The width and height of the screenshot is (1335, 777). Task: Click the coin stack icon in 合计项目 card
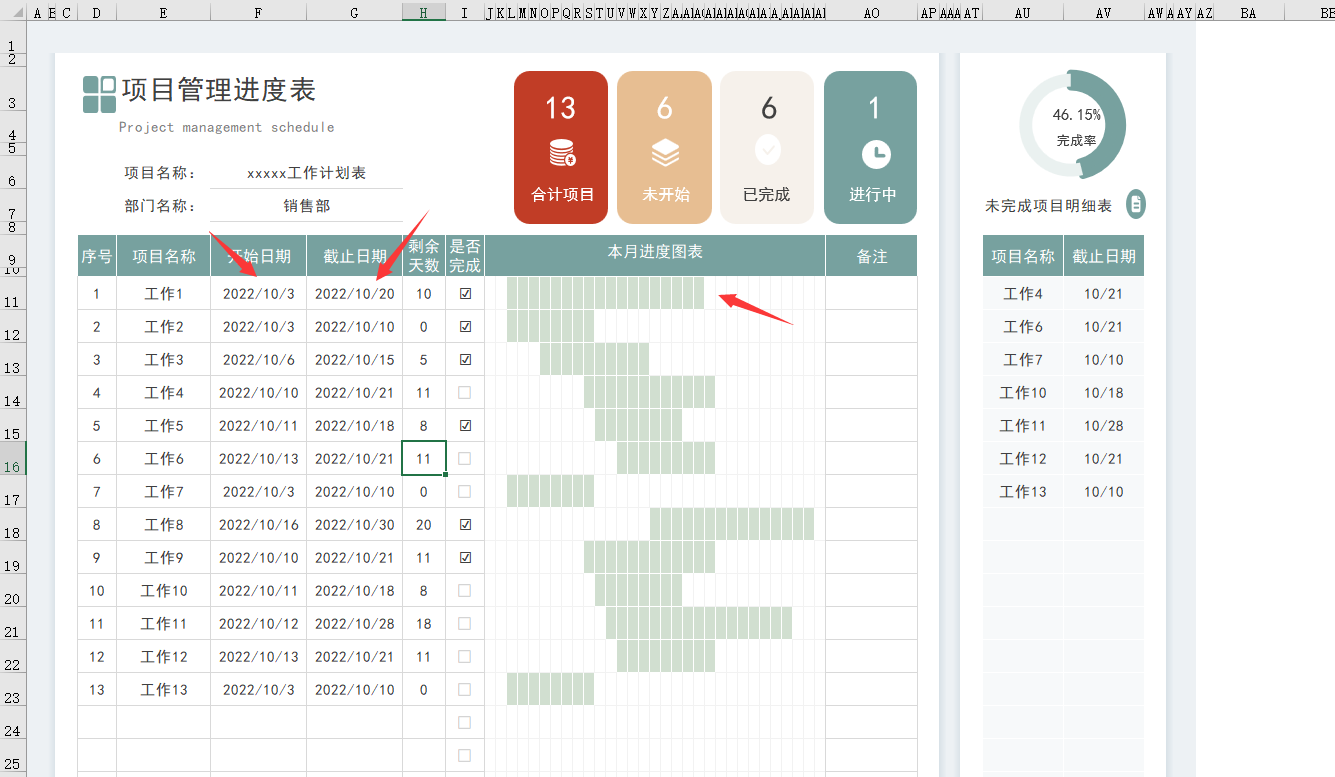click(562, 153)
